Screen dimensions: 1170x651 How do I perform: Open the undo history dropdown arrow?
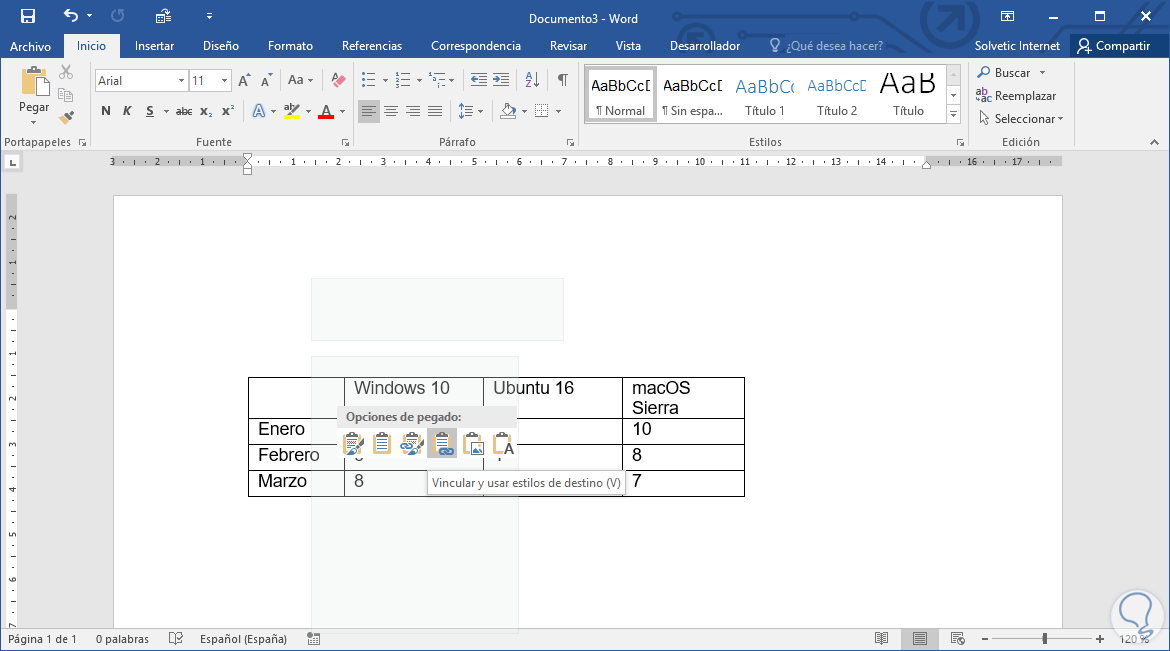click(90, 16)
